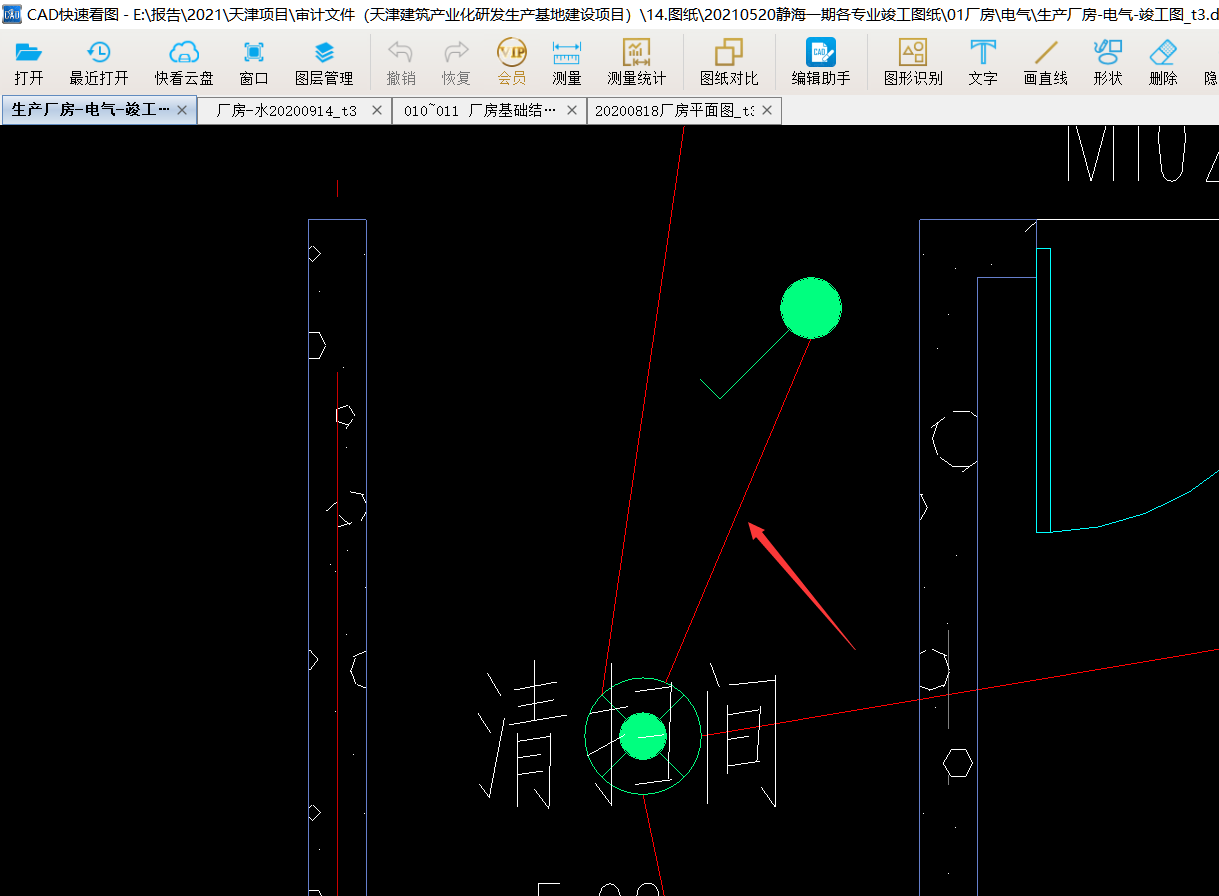The image size is (1219, 896).
Task: Close the 20200818厂房平面图 tab
Action: 767,111
